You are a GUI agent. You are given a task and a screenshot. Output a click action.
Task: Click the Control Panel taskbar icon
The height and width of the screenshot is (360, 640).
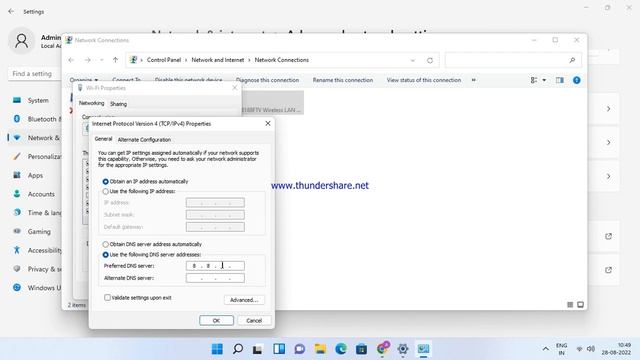tap(423, 349)
